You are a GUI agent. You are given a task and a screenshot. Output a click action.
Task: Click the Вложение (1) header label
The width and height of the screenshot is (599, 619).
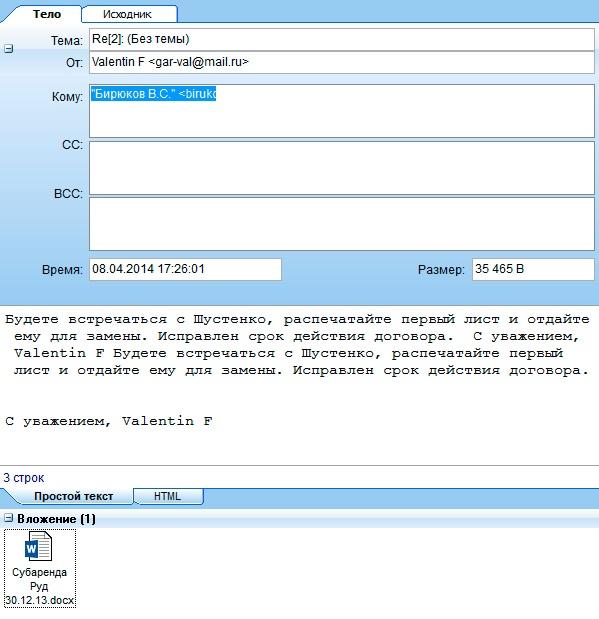(x=56, y=519)
